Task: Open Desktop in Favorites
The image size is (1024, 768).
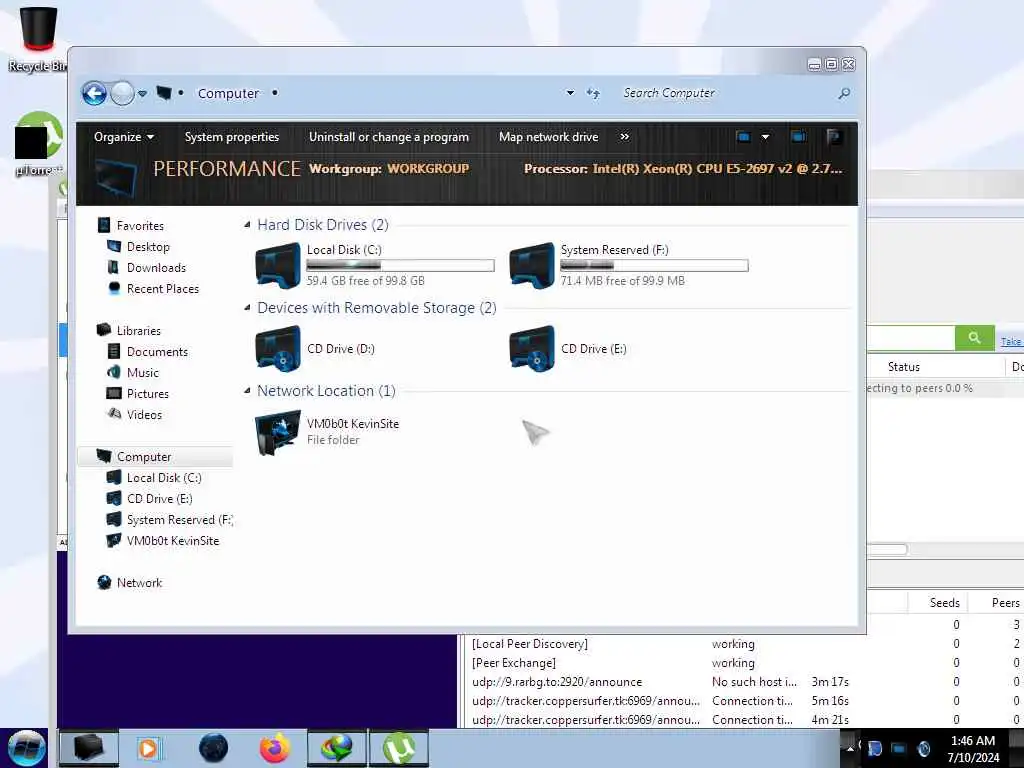Action: click(148, 247)
